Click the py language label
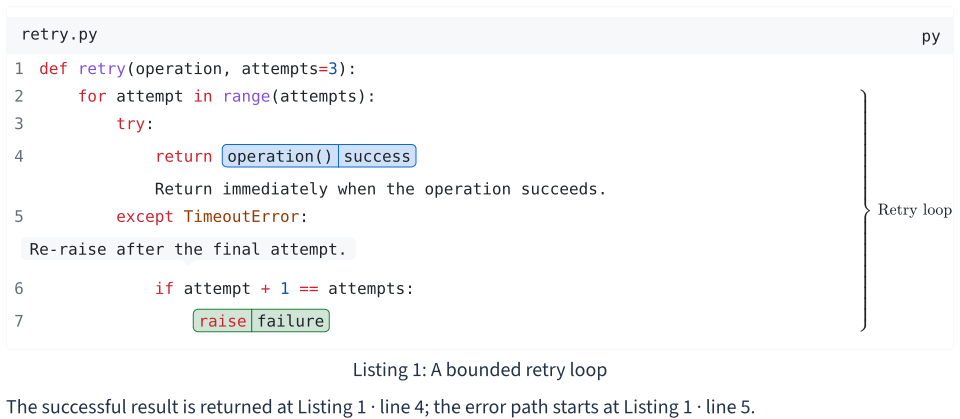The width and height of the screenshot is (960, 419). (x=931, y=36)
